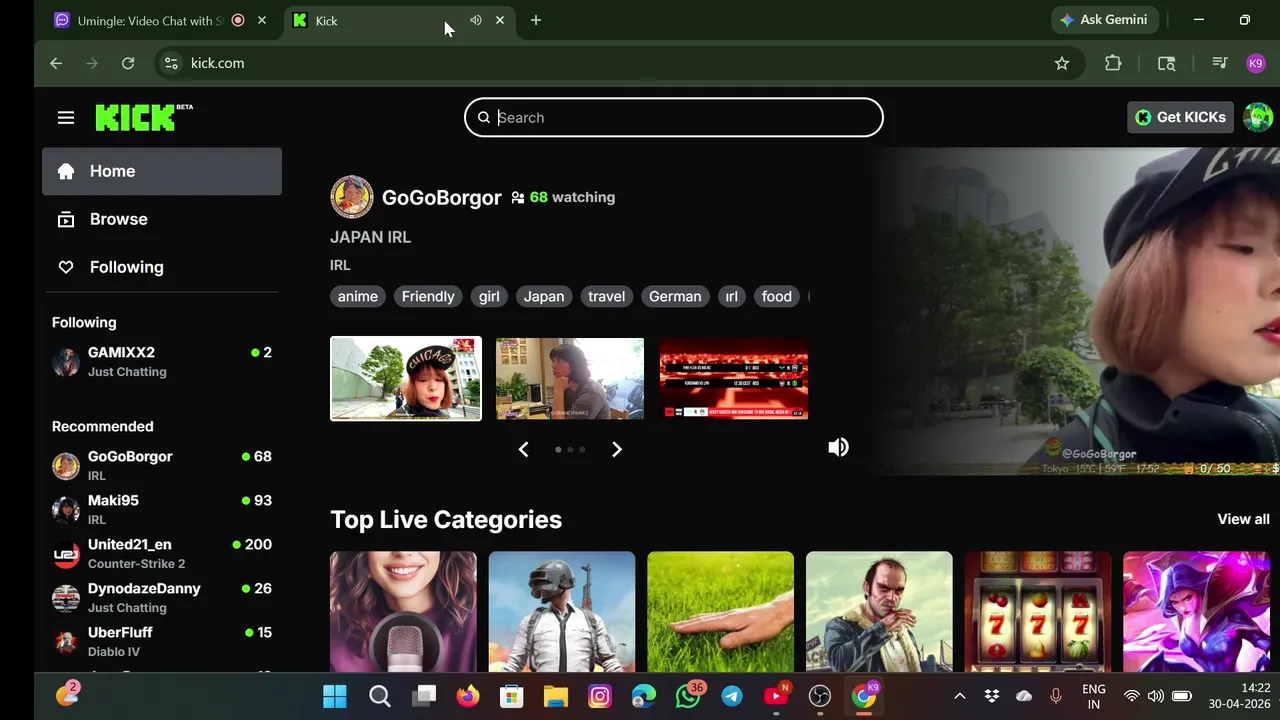Click the browser back arrow

click(56, 63)
